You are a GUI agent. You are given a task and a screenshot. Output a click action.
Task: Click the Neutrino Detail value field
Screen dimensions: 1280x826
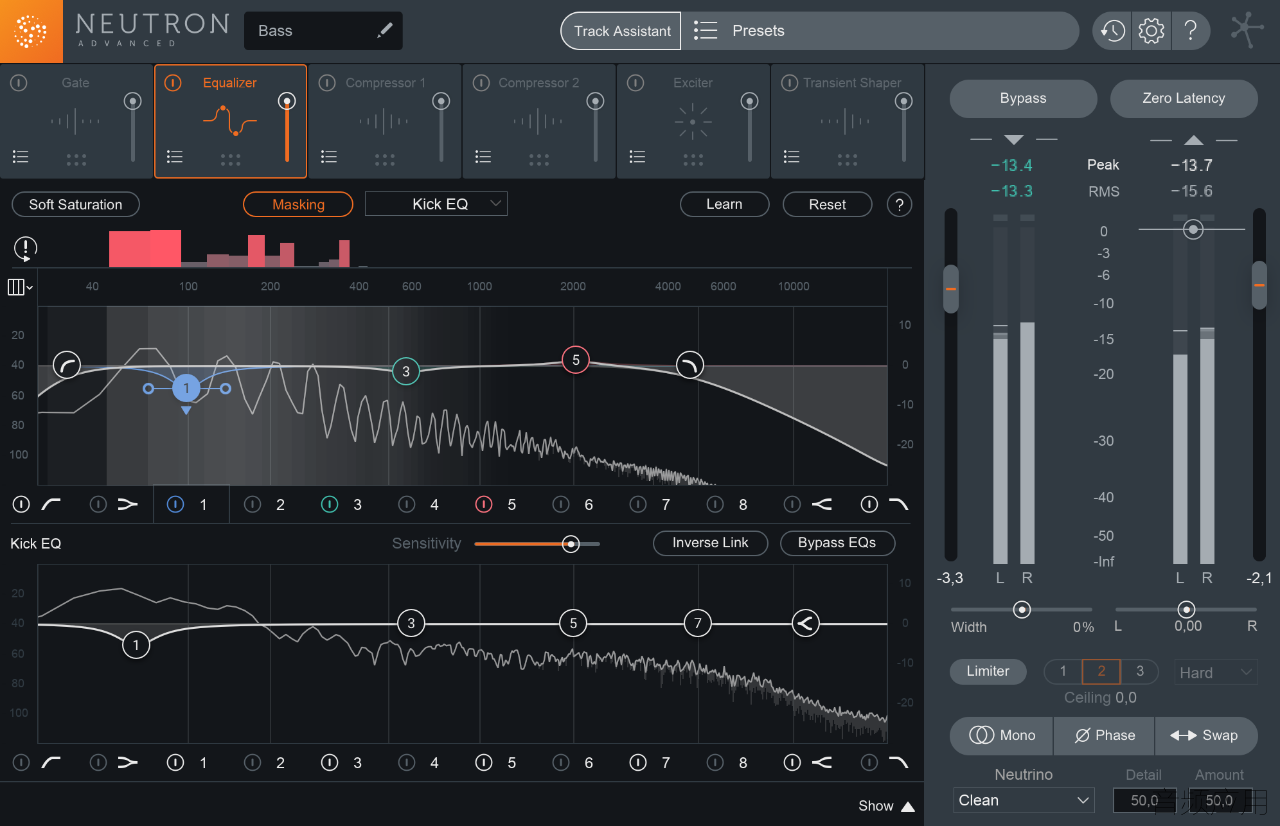point(1144,800)
